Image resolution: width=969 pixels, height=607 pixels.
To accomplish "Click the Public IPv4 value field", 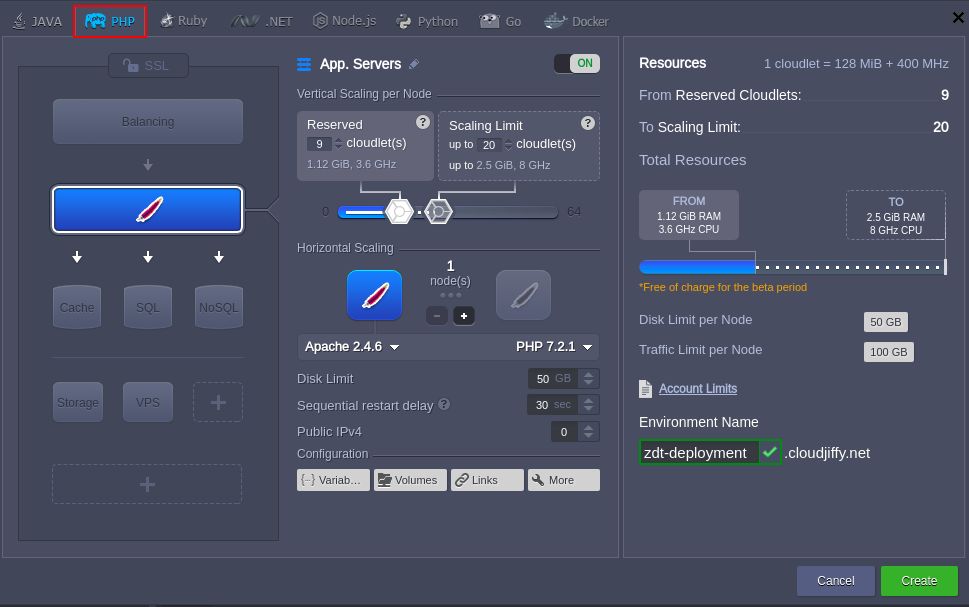I will coord(564,431).
